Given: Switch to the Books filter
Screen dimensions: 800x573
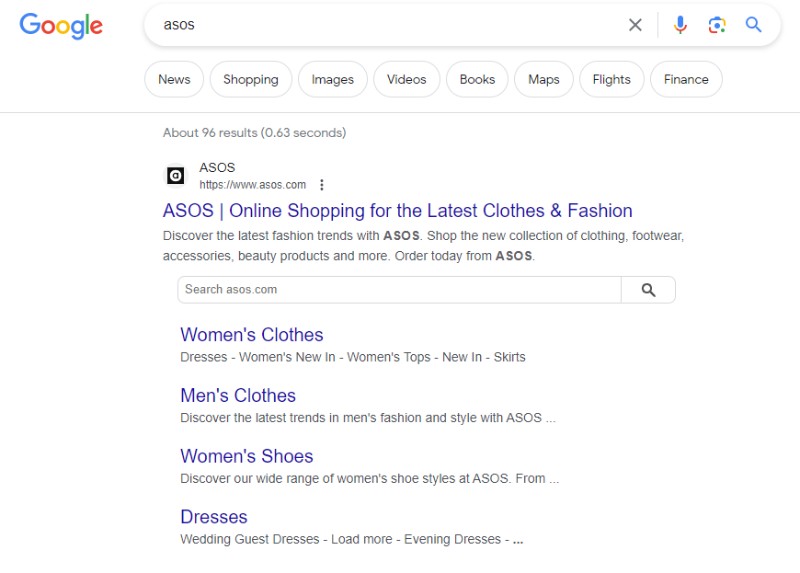Looking at the screenshot, I should [478, 80].
